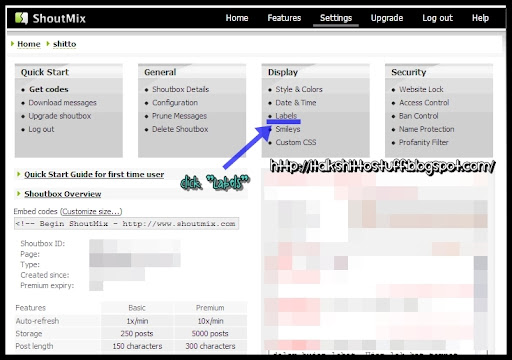Open Configuration under General
The width and height of the screenshot is (512, 360).
175,103
